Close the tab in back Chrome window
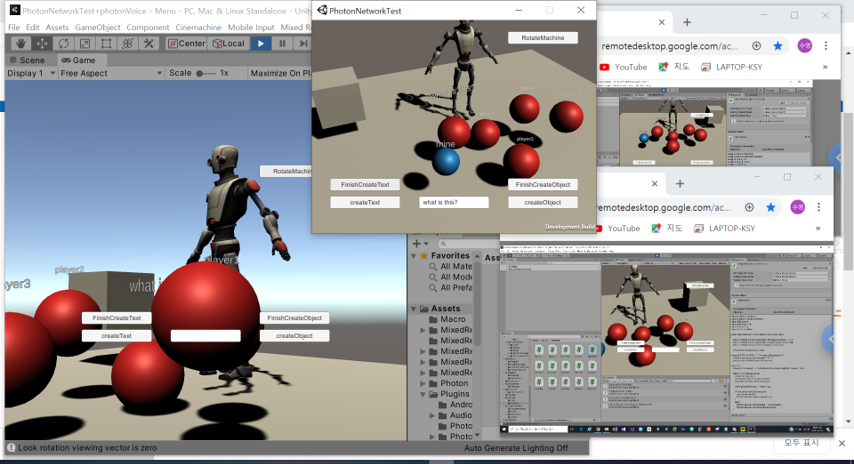 [x=661, y=22]
